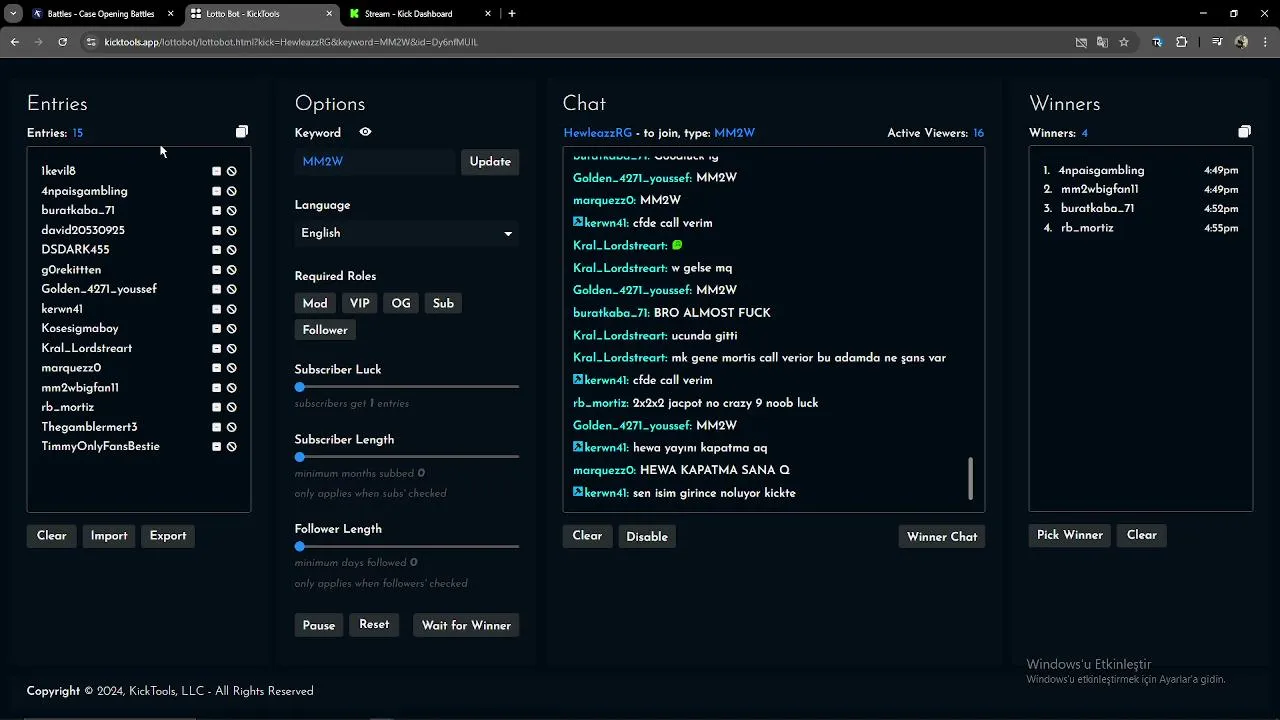Close the Stream - Kick Dashboard tab
Image resolution: width=1280 pixels, height=720 pixels.
[x=488, y=14]
